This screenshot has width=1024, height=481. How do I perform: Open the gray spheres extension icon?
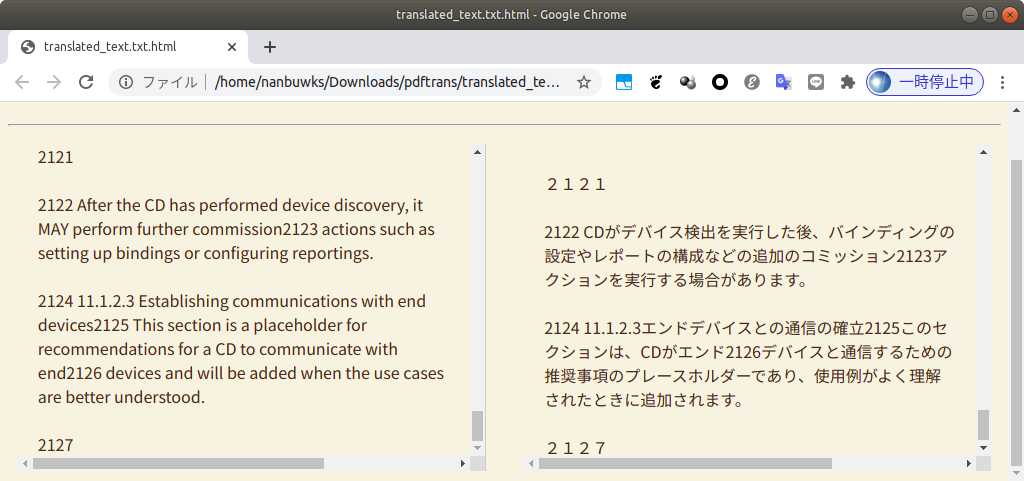[x=688, y=82]
